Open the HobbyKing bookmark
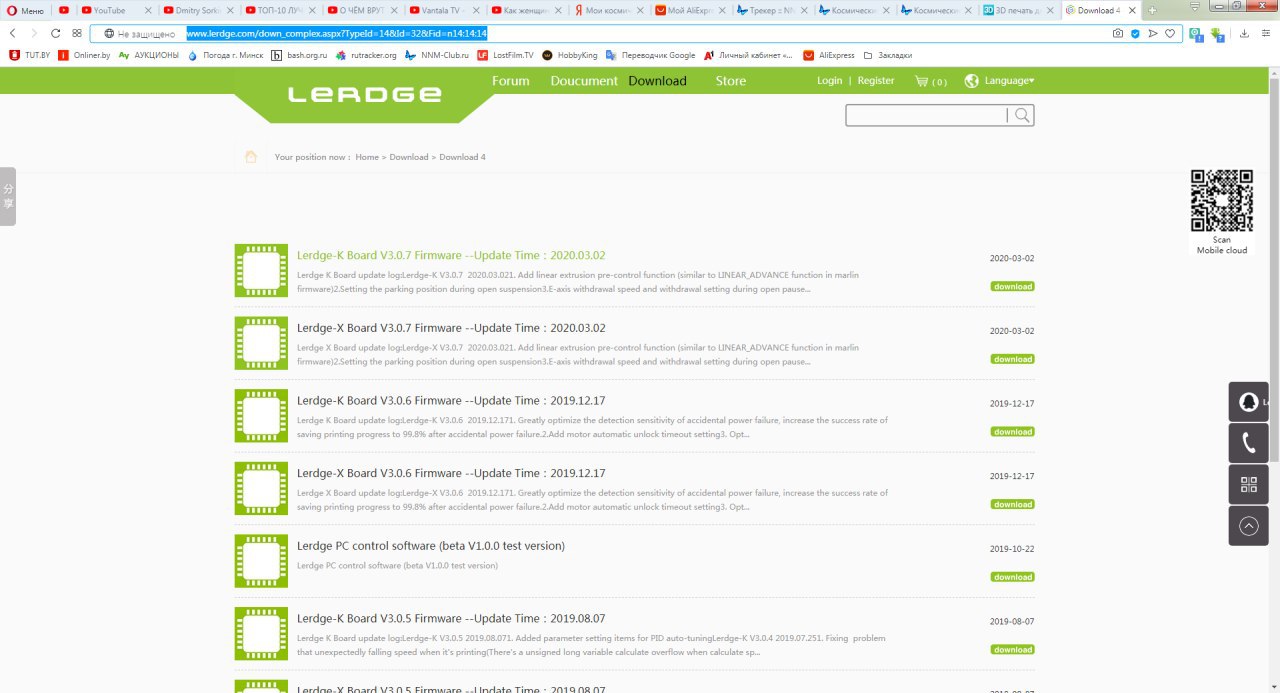 (569, 55)
